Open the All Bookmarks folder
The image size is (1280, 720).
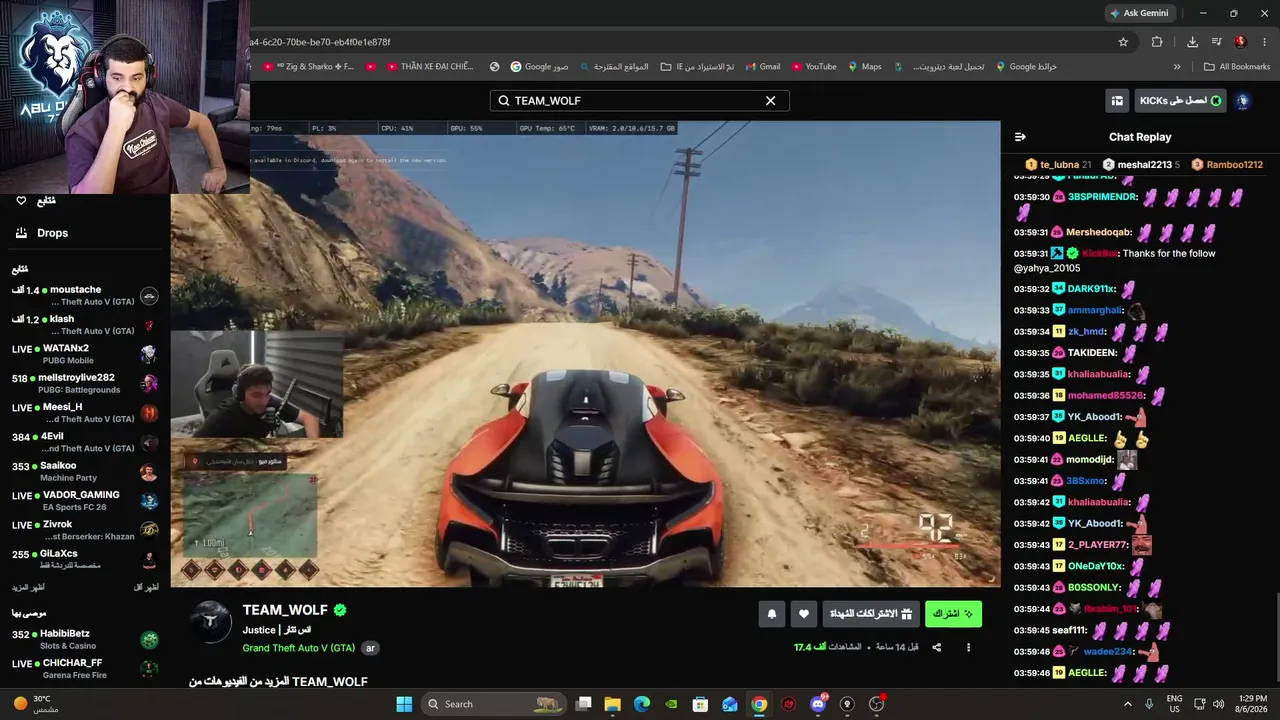point(1237,67)
